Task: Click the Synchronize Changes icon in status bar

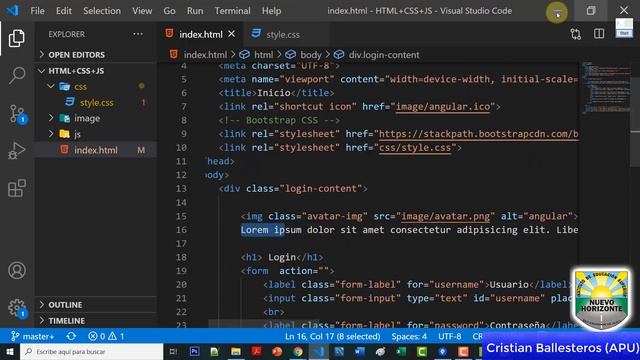Action: 71,336
